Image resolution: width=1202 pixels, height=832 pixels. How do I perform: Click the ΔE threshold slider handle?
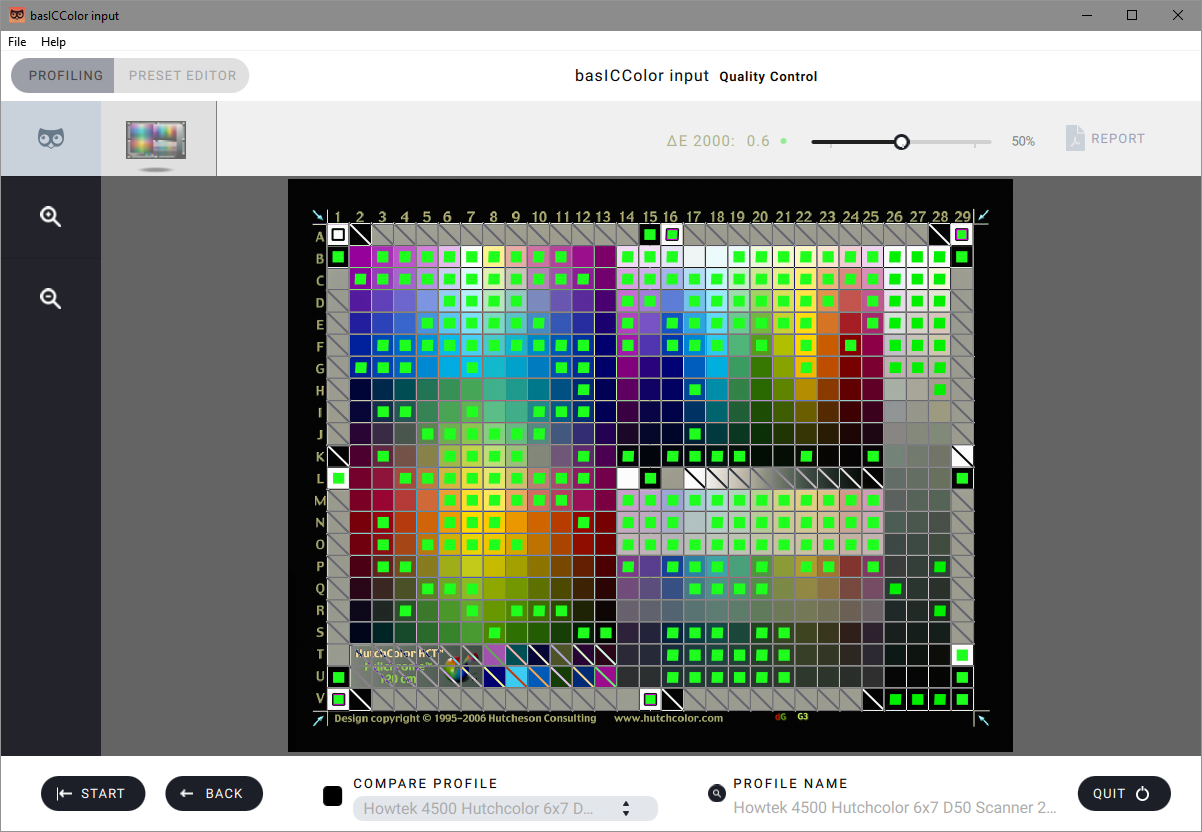coord(901,142)
